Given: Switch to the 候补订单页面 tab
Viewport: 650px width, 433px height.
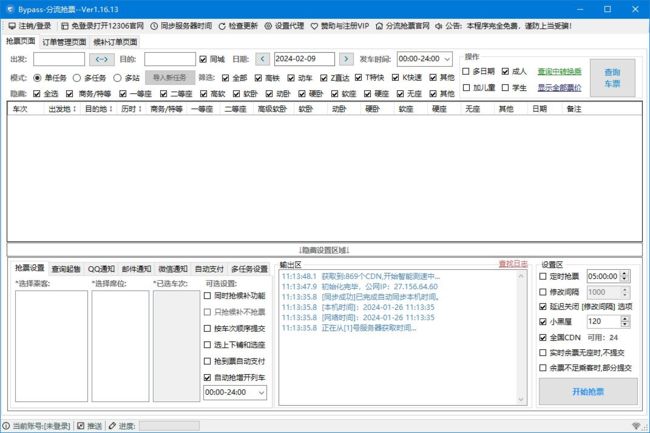Looking at the screenshot, I should click(115, 42).
